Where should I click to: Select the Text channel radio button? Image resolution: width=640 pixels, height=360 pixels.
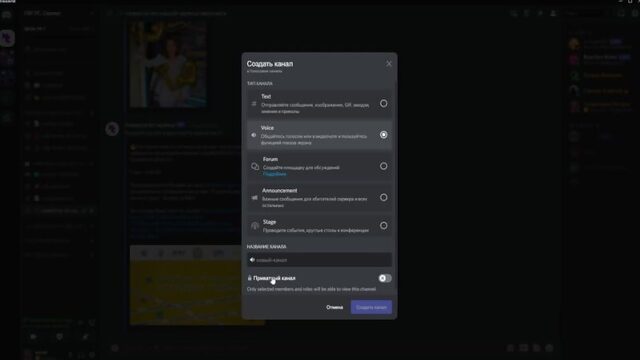click(384, 103)
